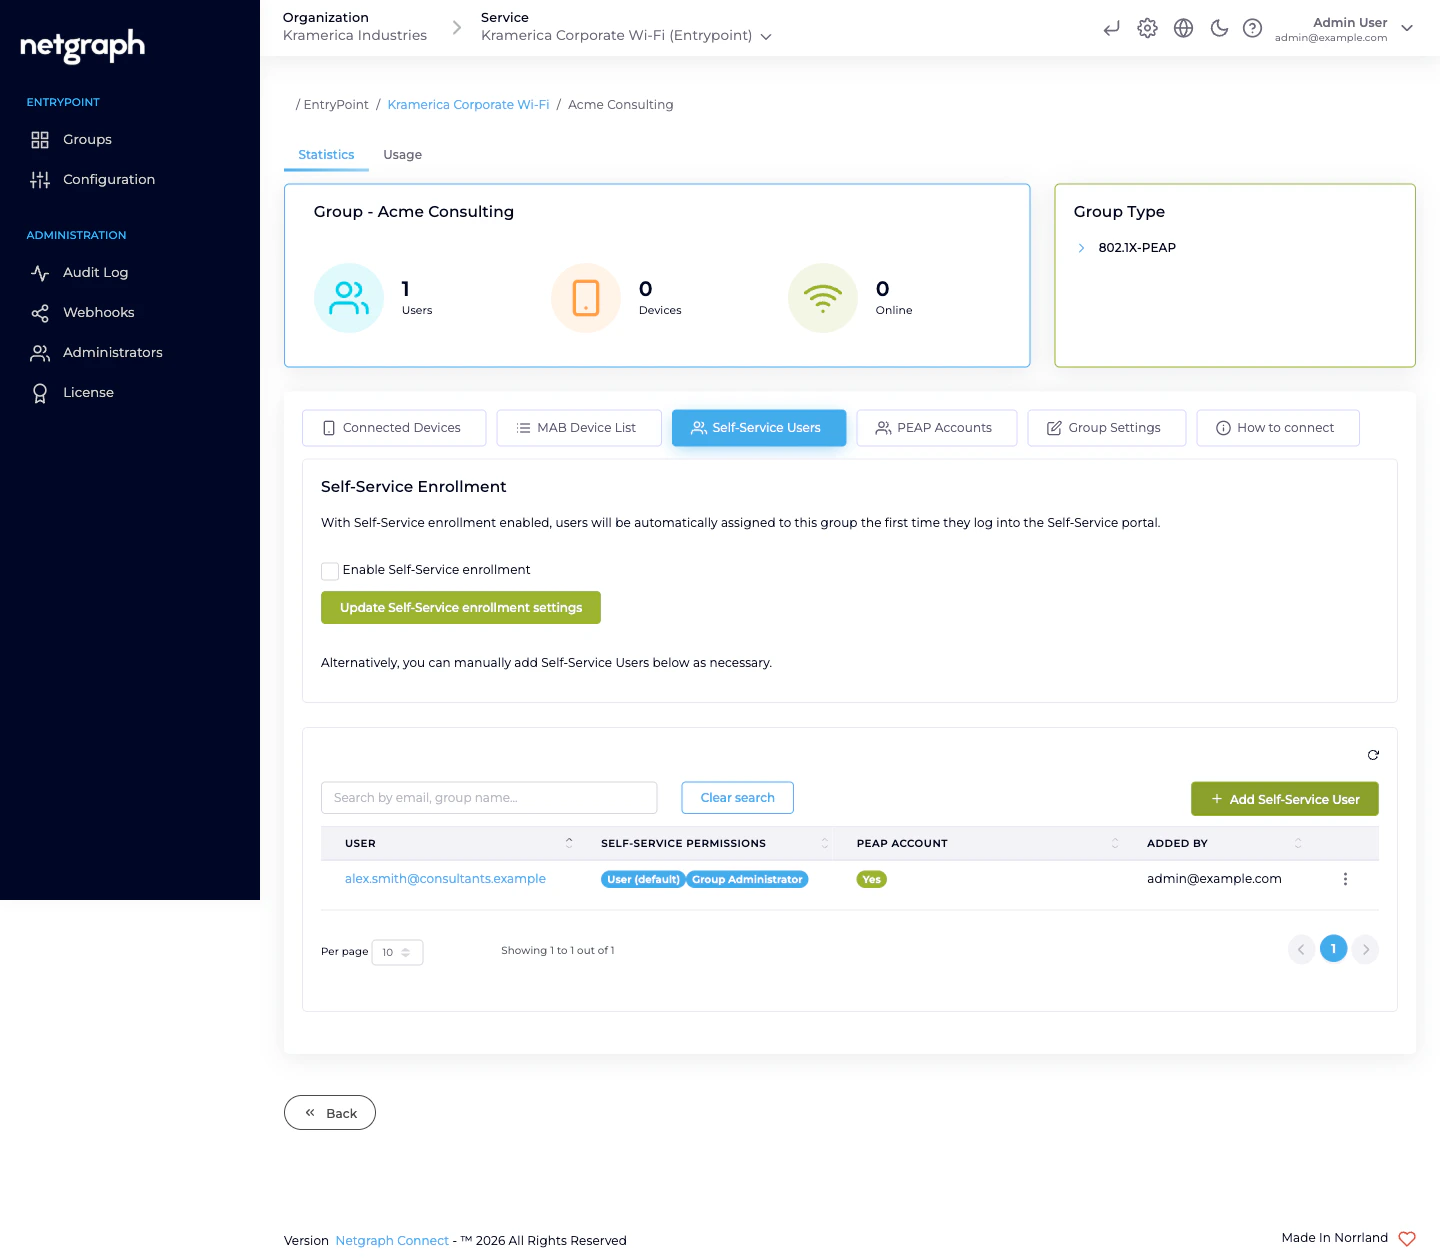Screen dimensions: 1440x1260
Task: Toggle dark mode moon icon
Action: pyautogui.click(x=1219, y=28)
